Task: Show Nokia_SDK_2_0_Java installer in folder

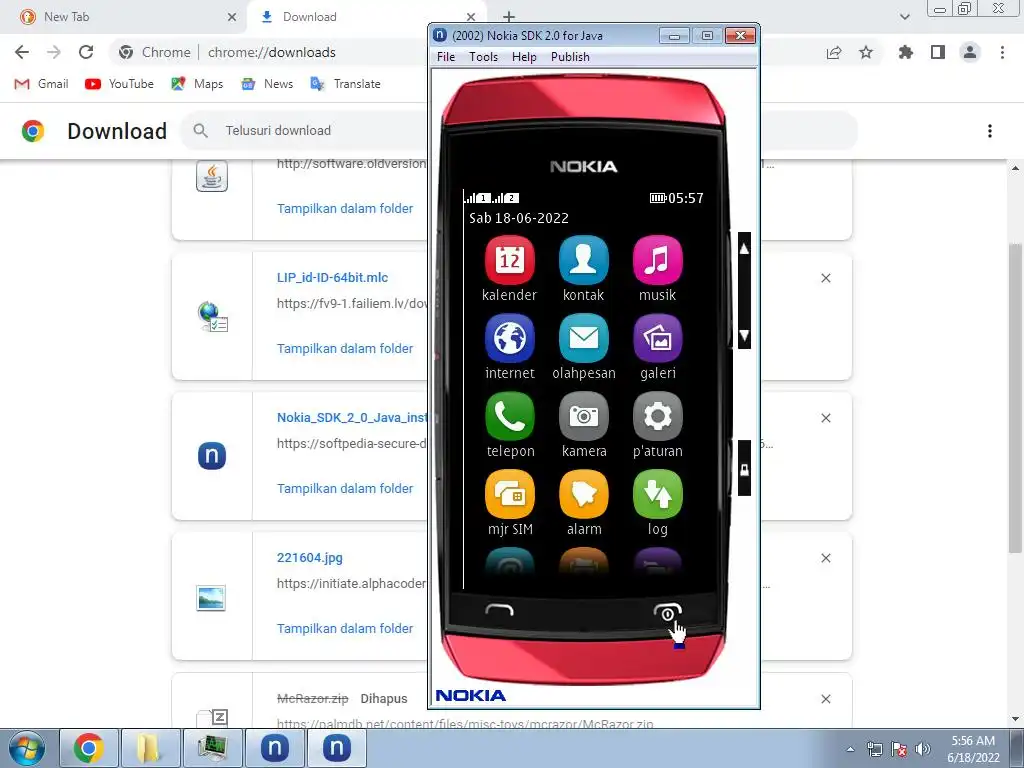Action: pos(345,488)
